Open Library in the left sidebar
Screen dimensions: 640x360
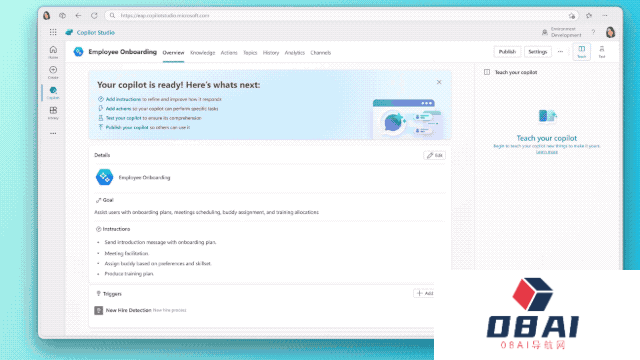click(x=53, y=113)
